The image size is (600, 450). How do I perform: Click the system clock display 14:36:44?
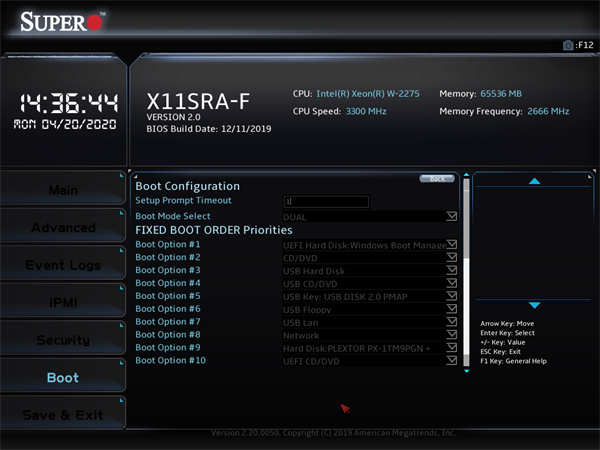(69, 103)
